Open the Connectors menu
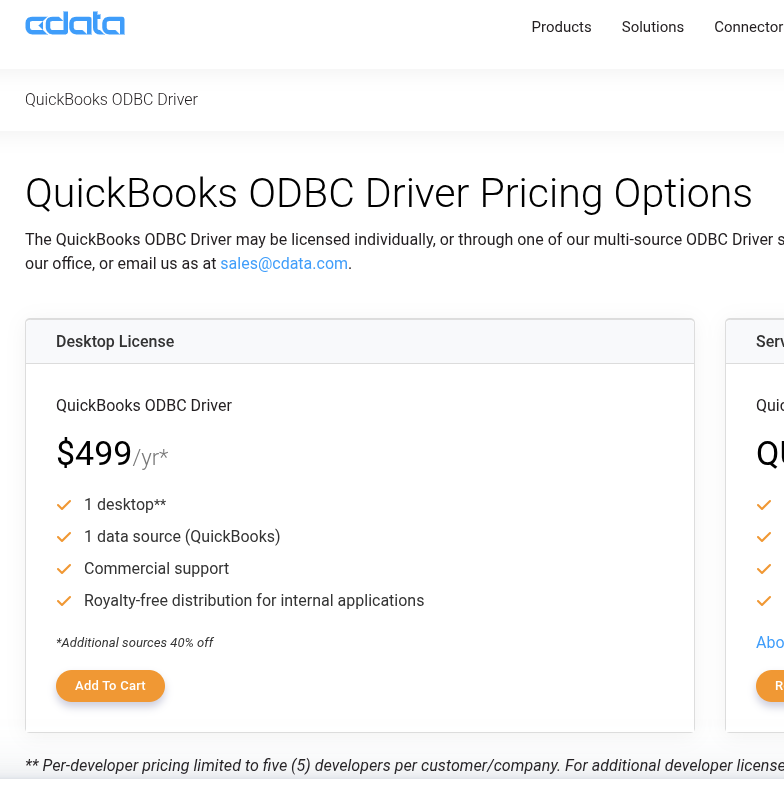 pos(748,27)
